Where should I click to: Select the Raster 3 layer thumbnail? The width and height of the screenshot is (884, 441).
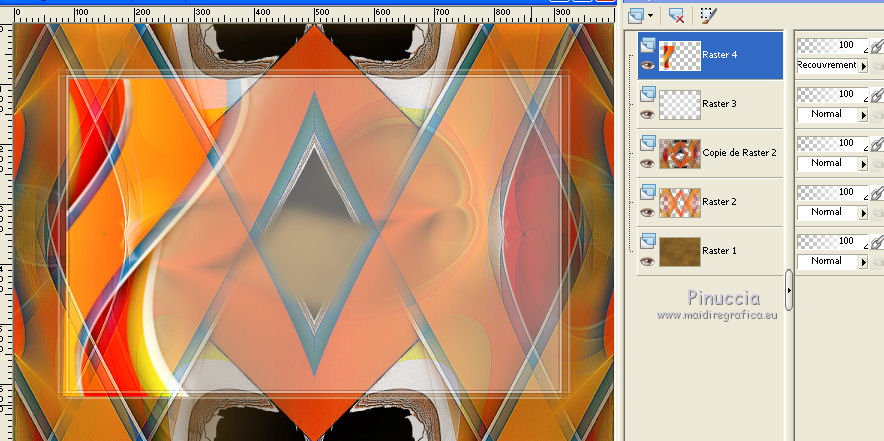[x=680, y=105]
